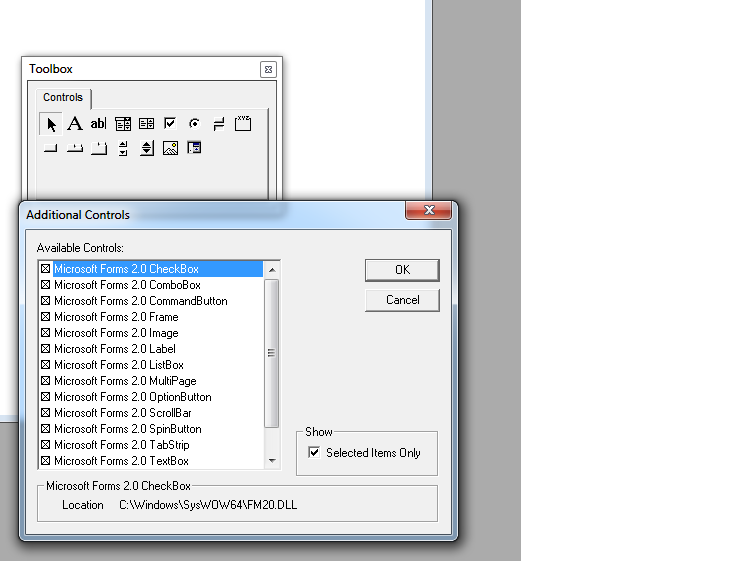Click Cancel in Additional Controls
This screenshot has height=561, width=745.
[x=402, y=300]
